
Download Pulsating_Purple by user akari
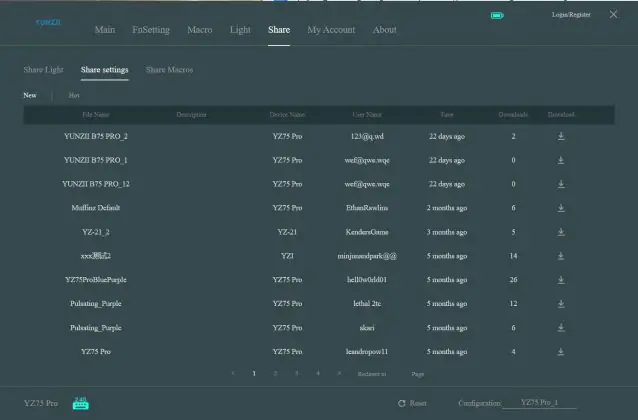[x=561, y=327]
